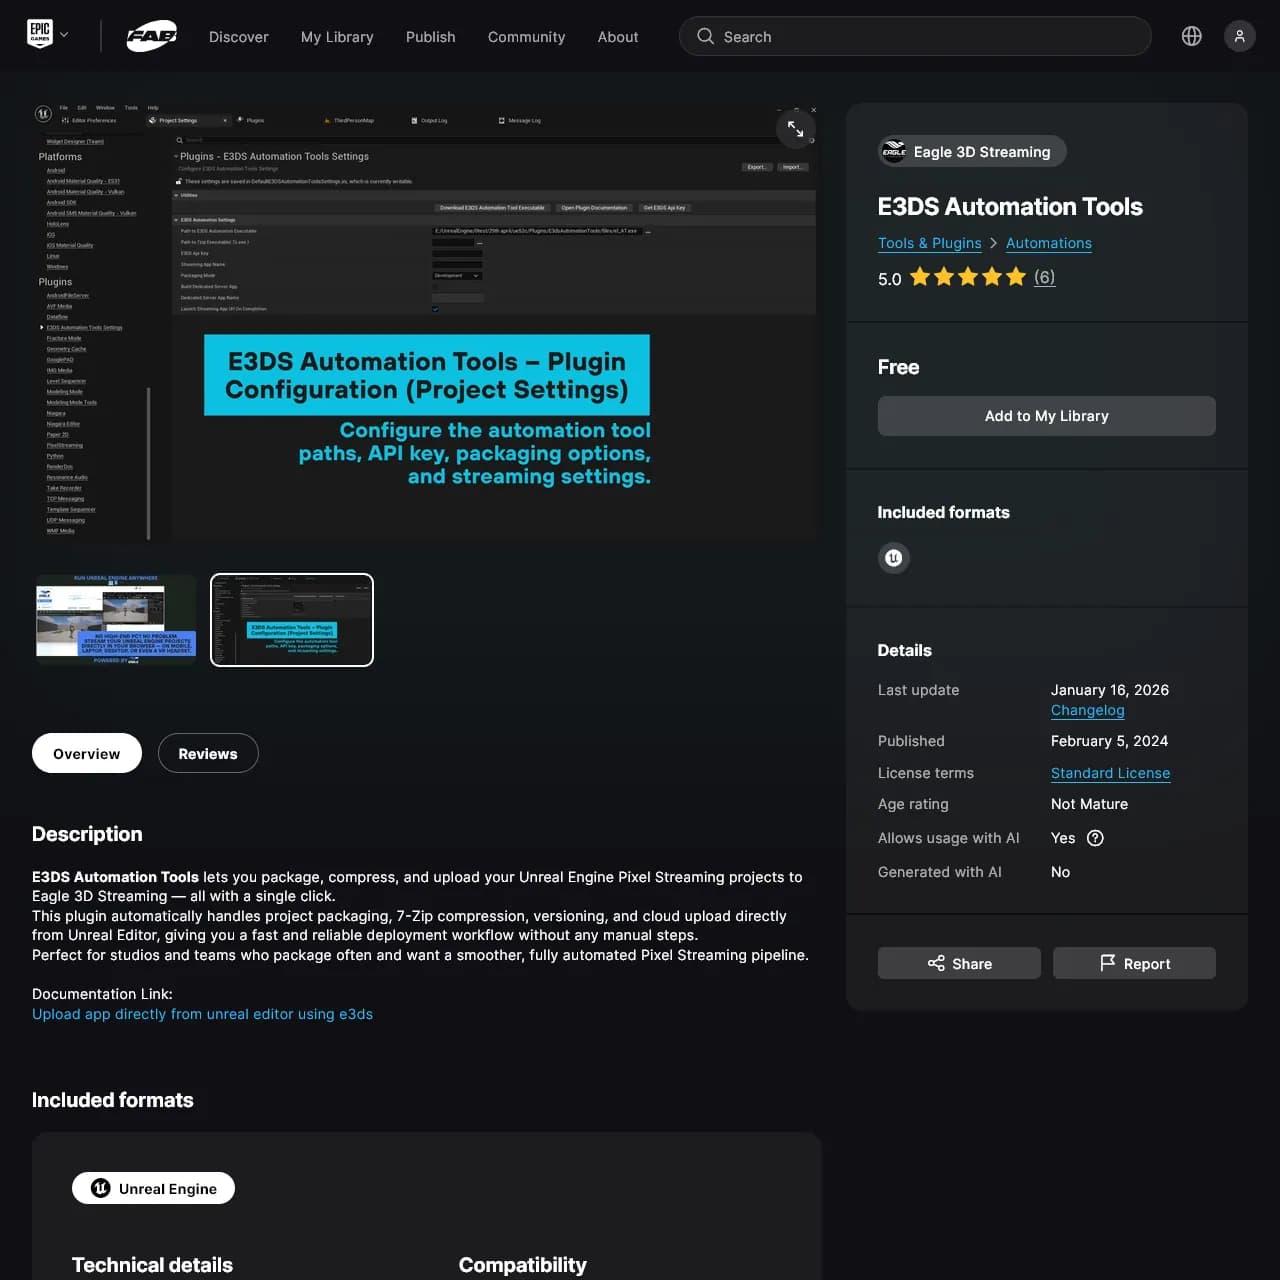
Task: Click the 5.0 rating score text
Action: coord(890,279)
